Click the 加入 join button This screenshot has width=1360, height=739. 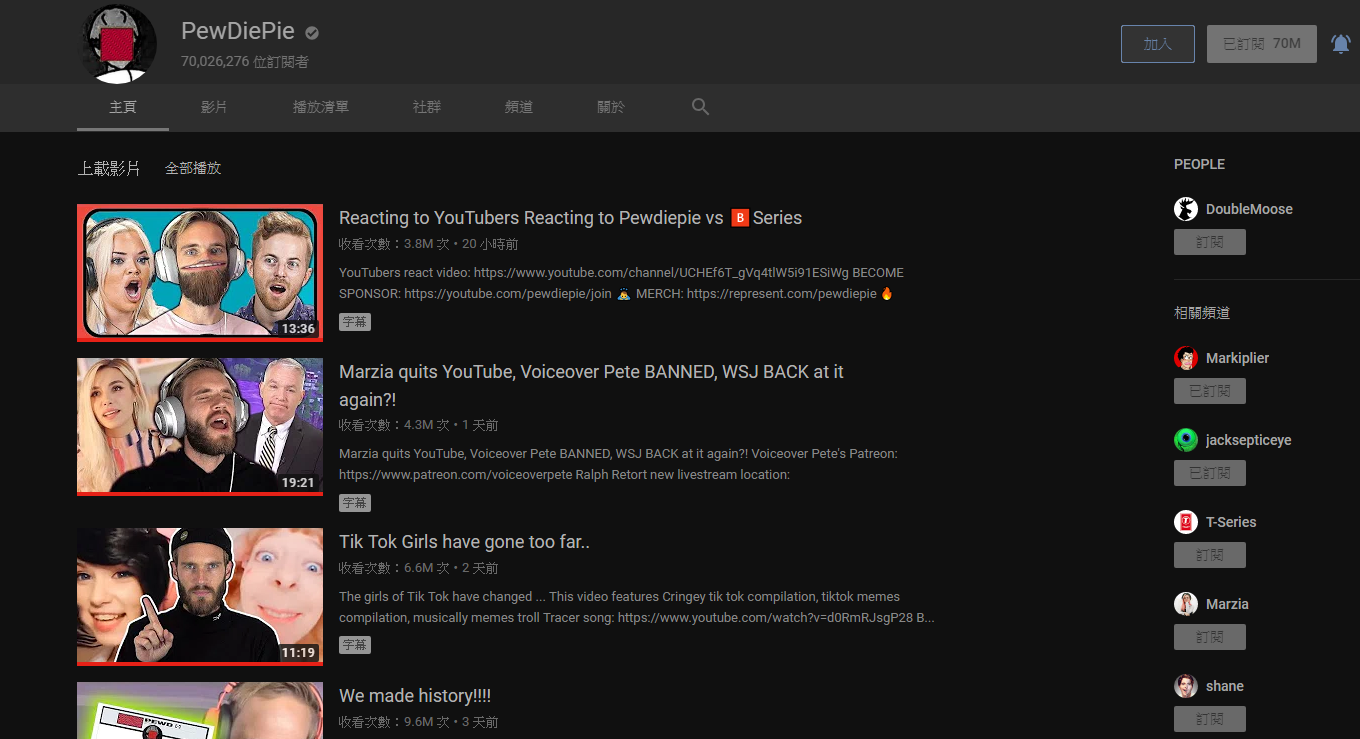[1158, 44]
